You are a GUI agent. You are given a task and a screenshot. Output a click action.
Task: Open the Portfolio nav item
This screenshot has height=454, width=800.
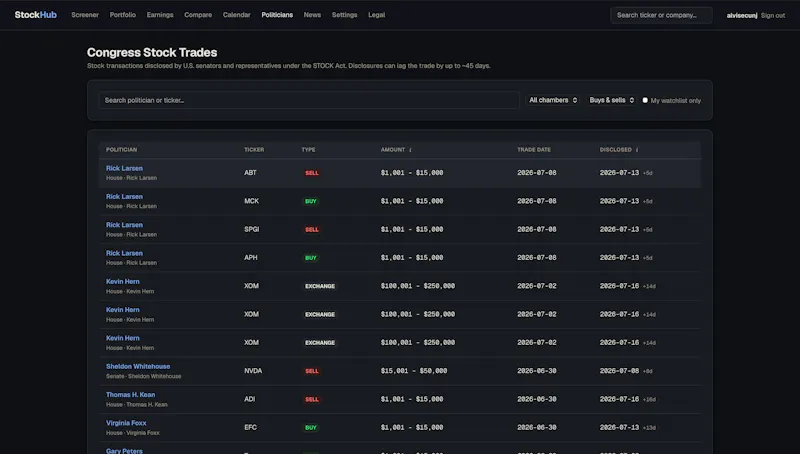pos(122,15)
